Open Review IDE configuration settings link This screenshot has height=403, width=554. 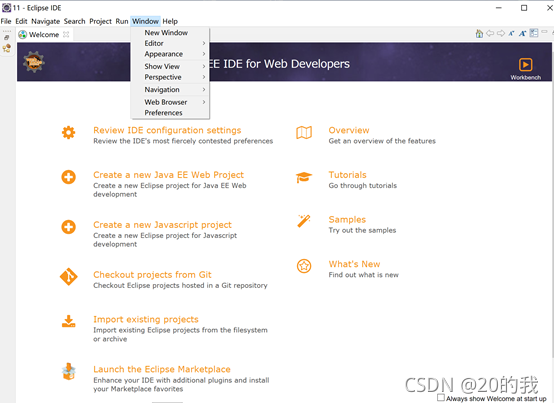pos(167,130)
